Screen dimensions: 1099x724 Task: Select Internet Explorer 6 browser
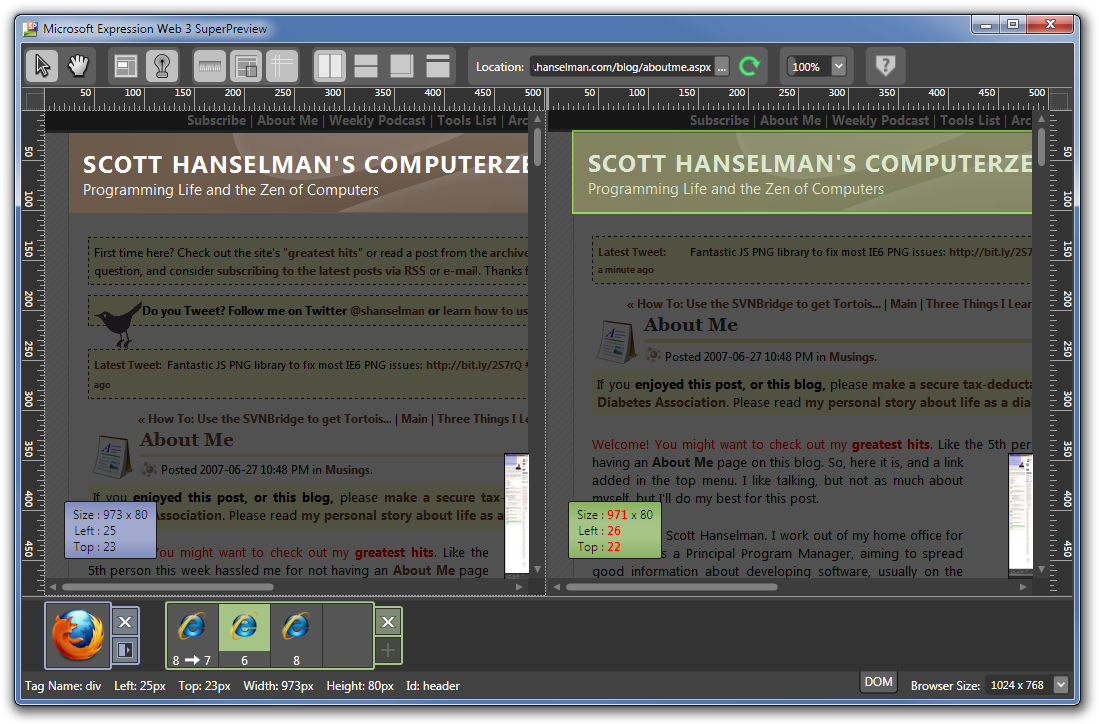[244, 636]
